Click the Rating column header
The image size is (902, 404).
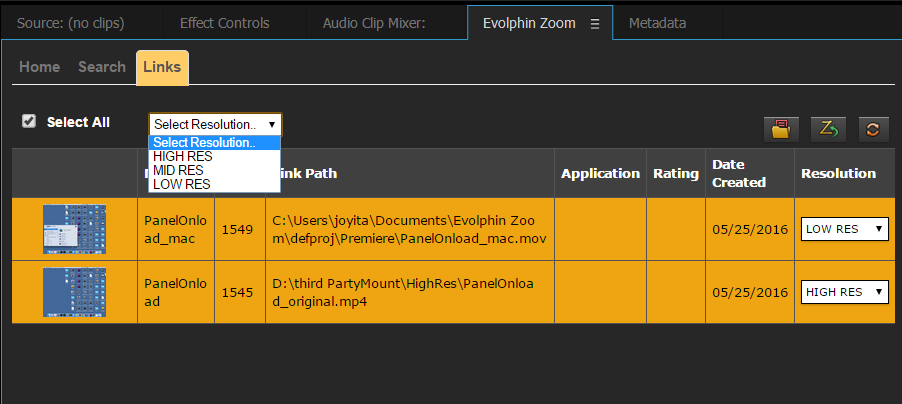pyautogui.click(x=676, y=173)
